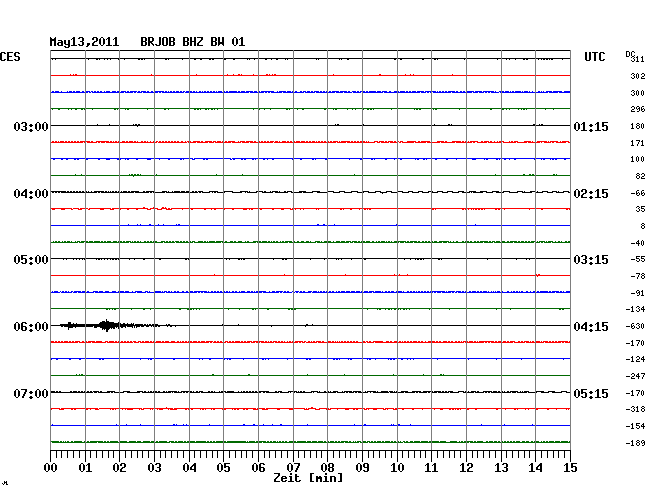The width and height of the screenshot is (650, 494).
Task: Click the DC offset value -630
Action: coord(635,326)
